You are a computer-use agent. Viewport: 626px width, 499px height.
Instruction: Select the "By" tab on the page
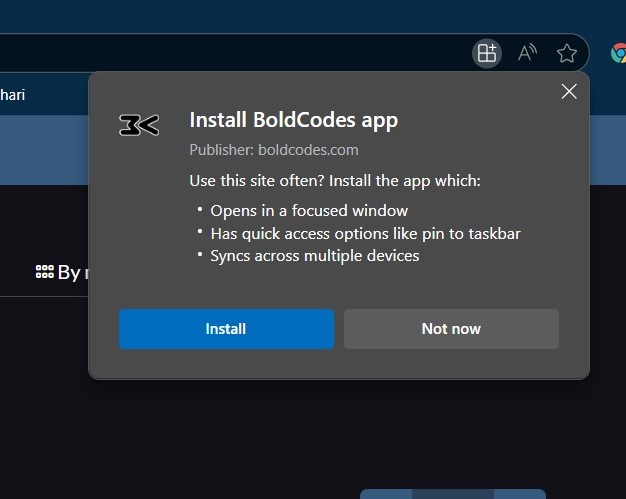coord(68,272)
